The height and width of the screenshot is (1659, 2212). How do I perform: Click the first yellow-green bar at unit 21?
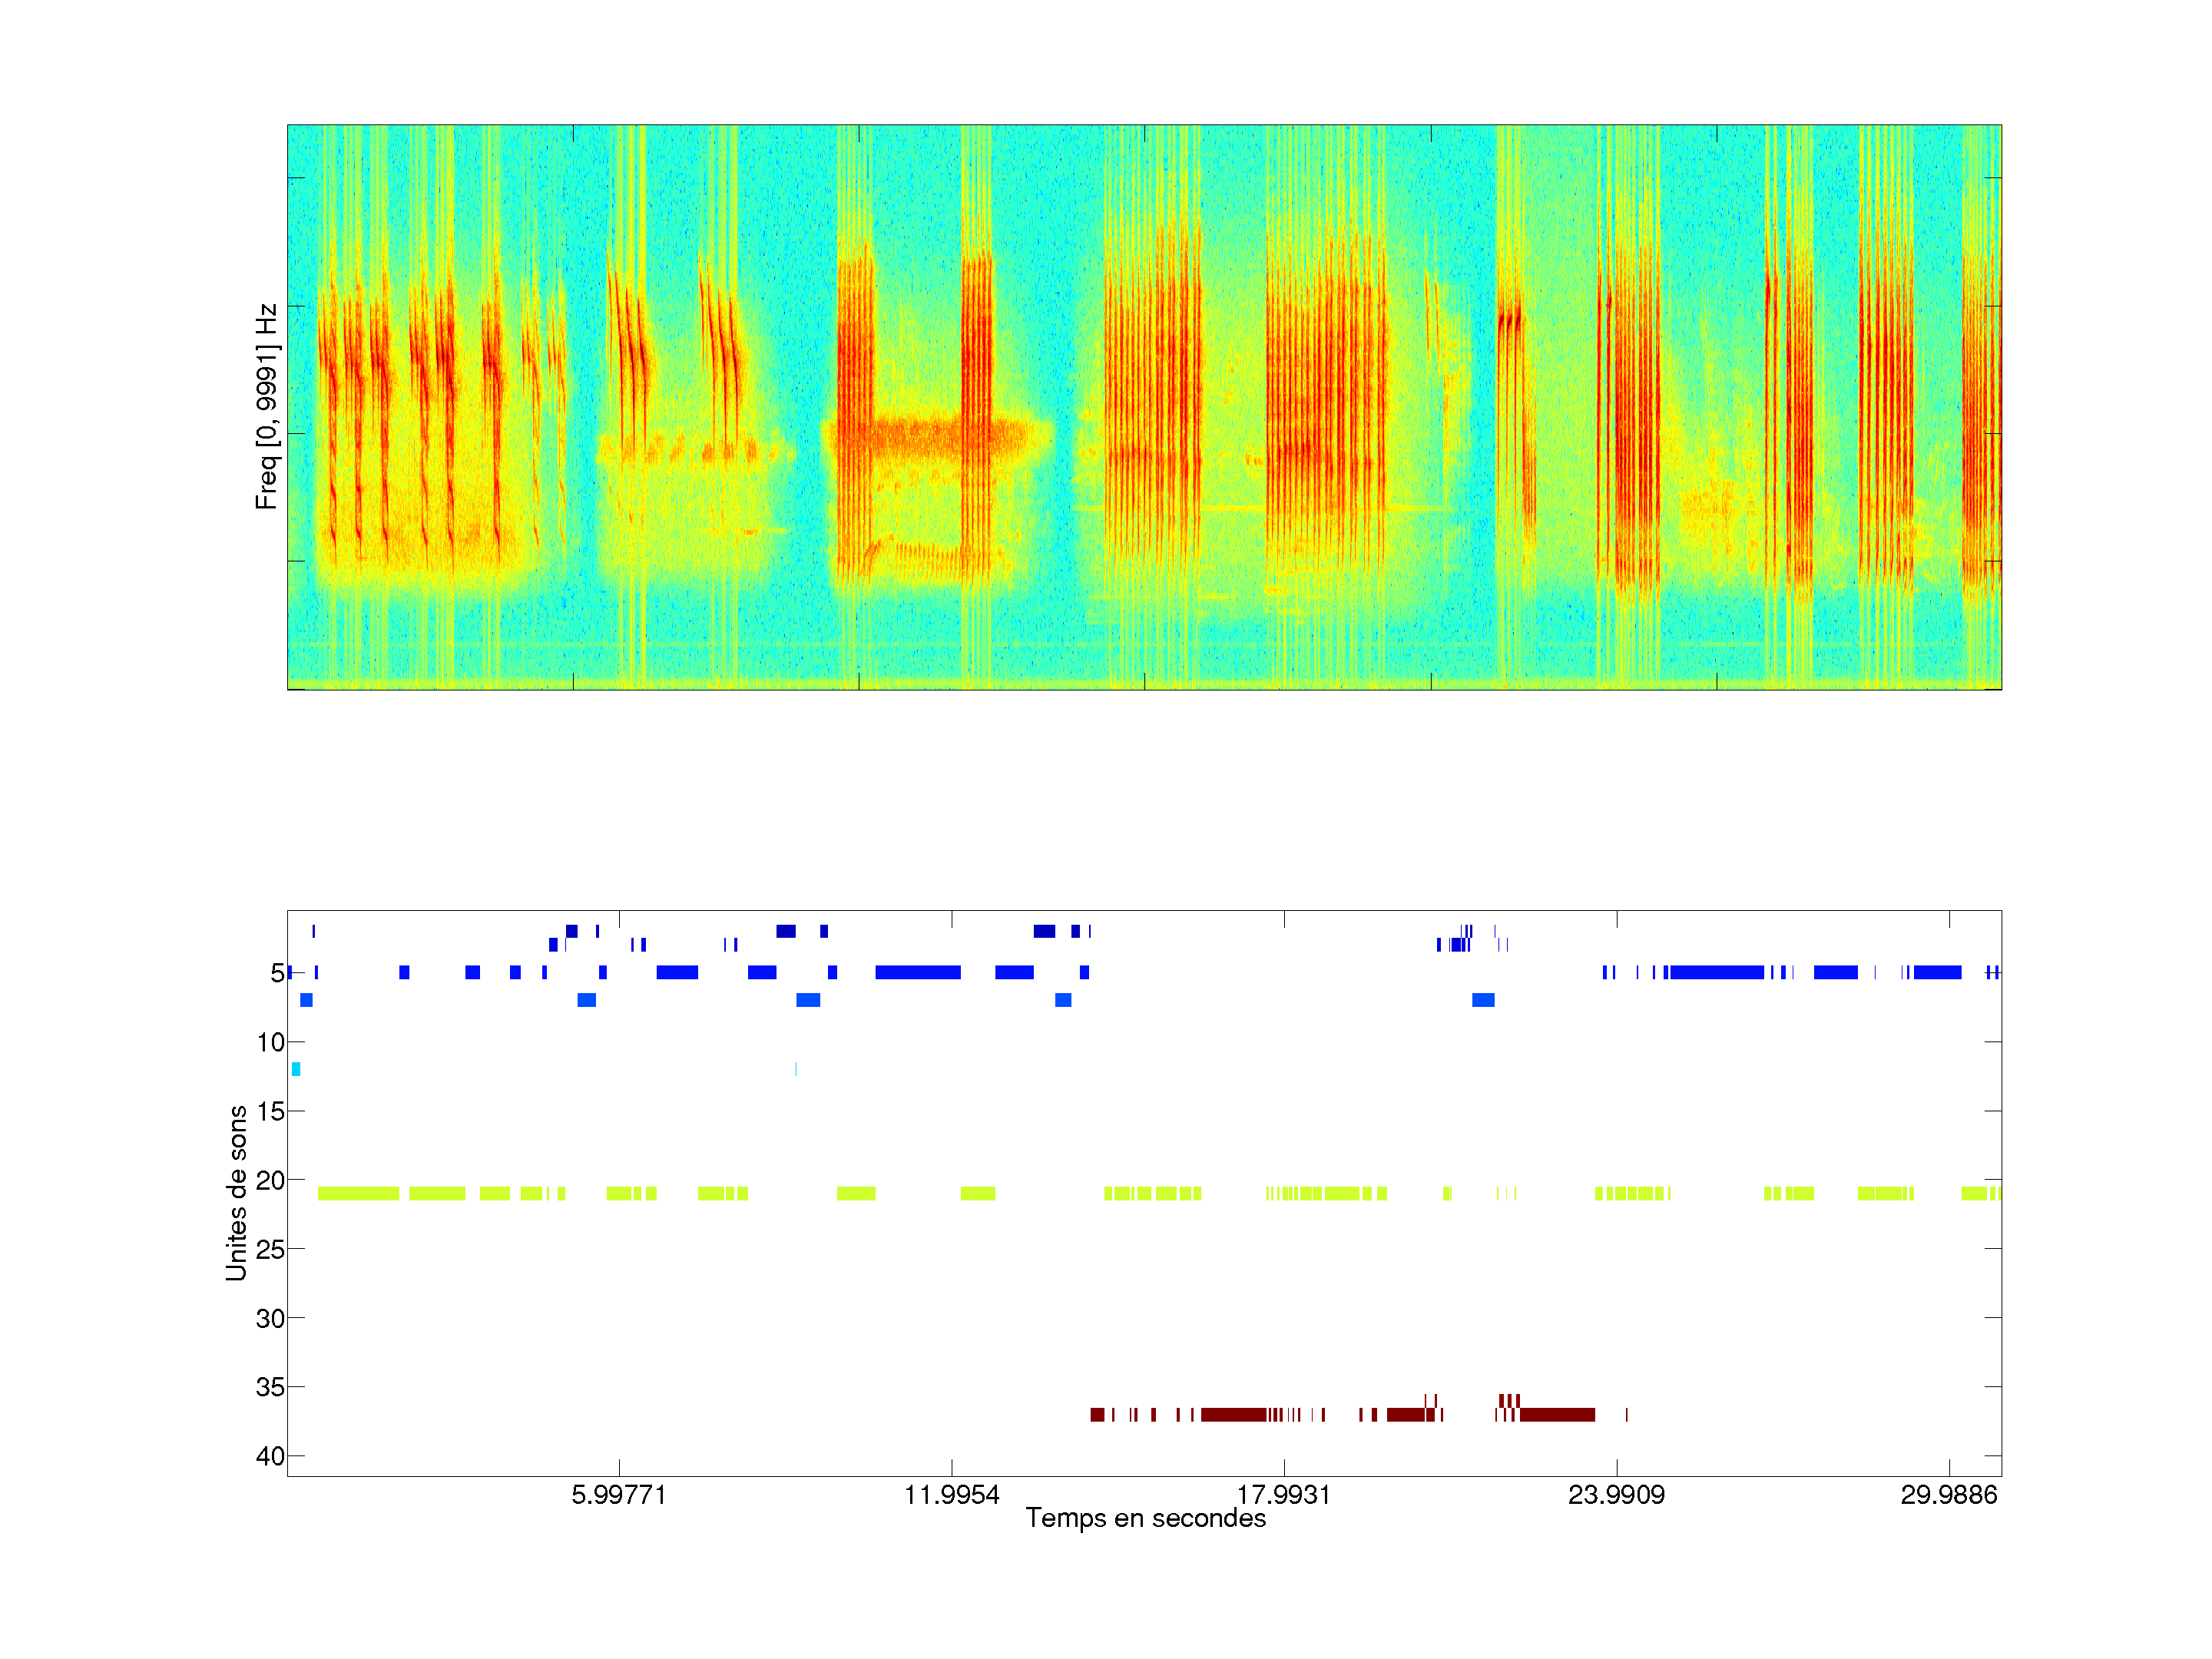[x=358, y=1193]
